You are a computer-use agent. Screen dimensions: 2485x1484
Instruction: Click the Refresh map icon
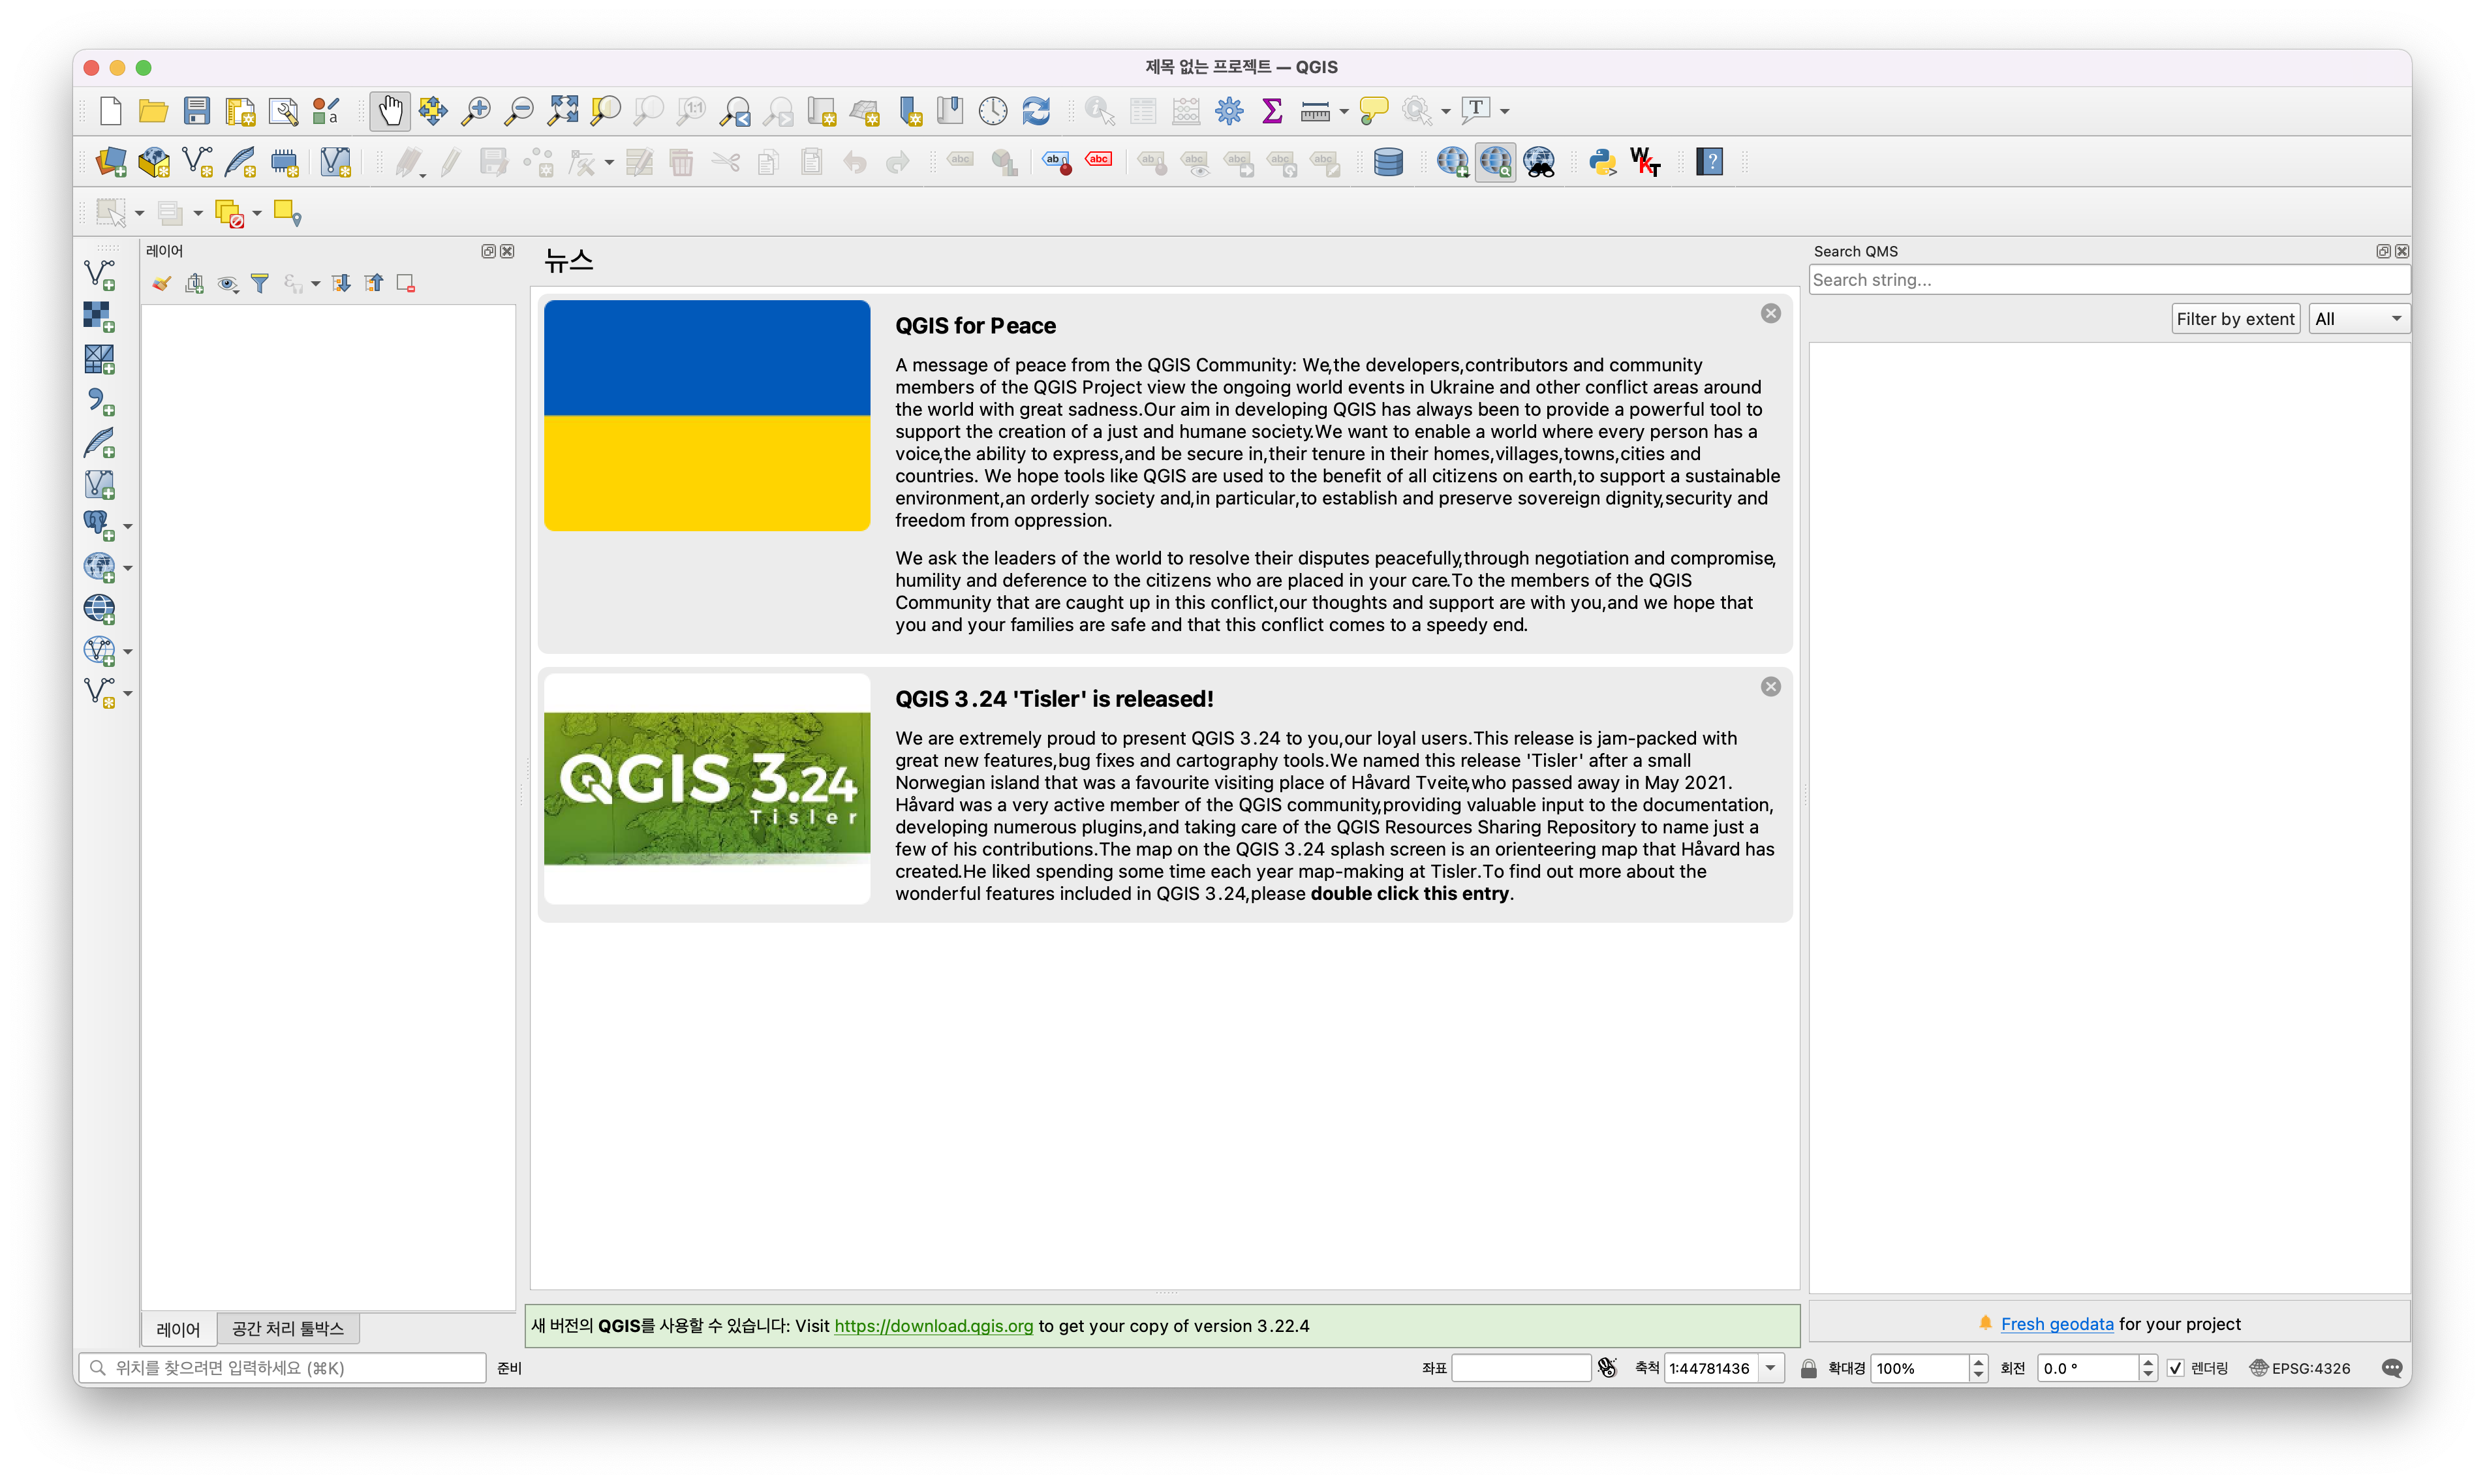click(1036, 110)
